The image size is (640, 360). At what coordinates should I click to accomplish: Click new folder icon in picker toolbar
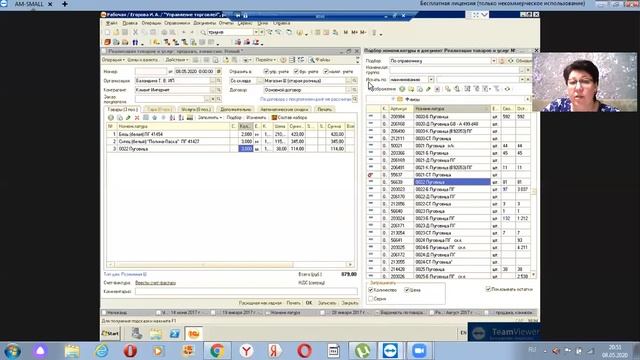pyautogui.click(x=411, y=89)
